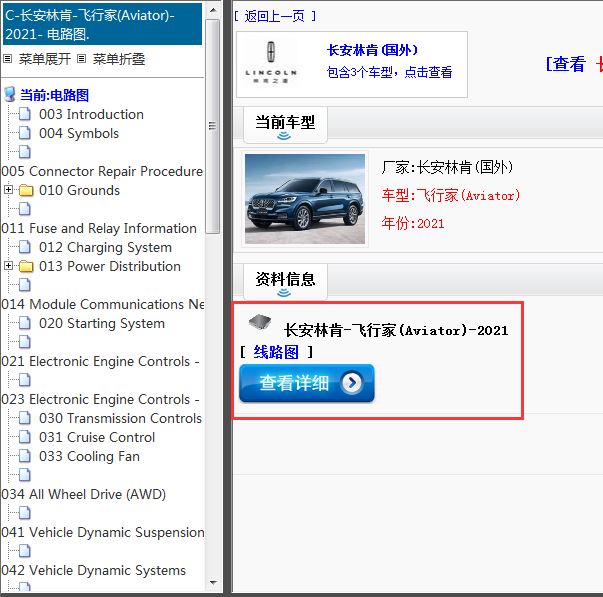Select 005 Connector Repair Procedure entry
603x597 pixels.
coord(102,172)
